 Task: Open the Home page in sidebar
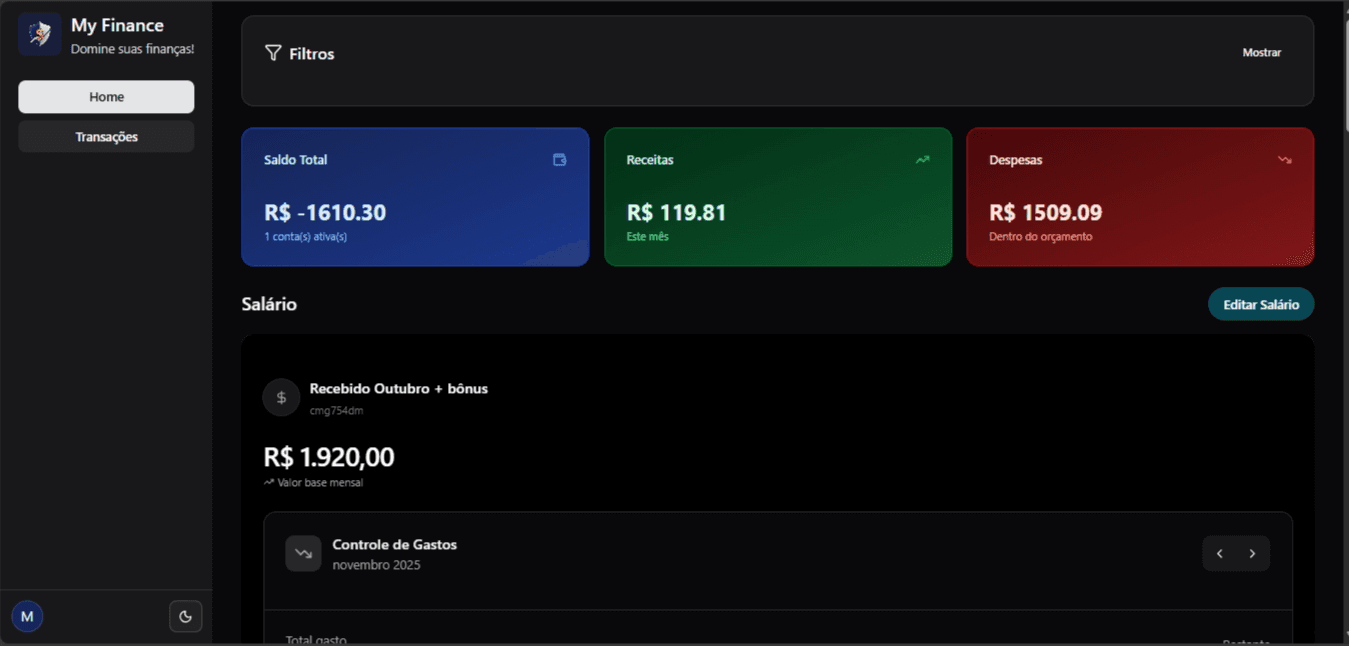point(106,97)
